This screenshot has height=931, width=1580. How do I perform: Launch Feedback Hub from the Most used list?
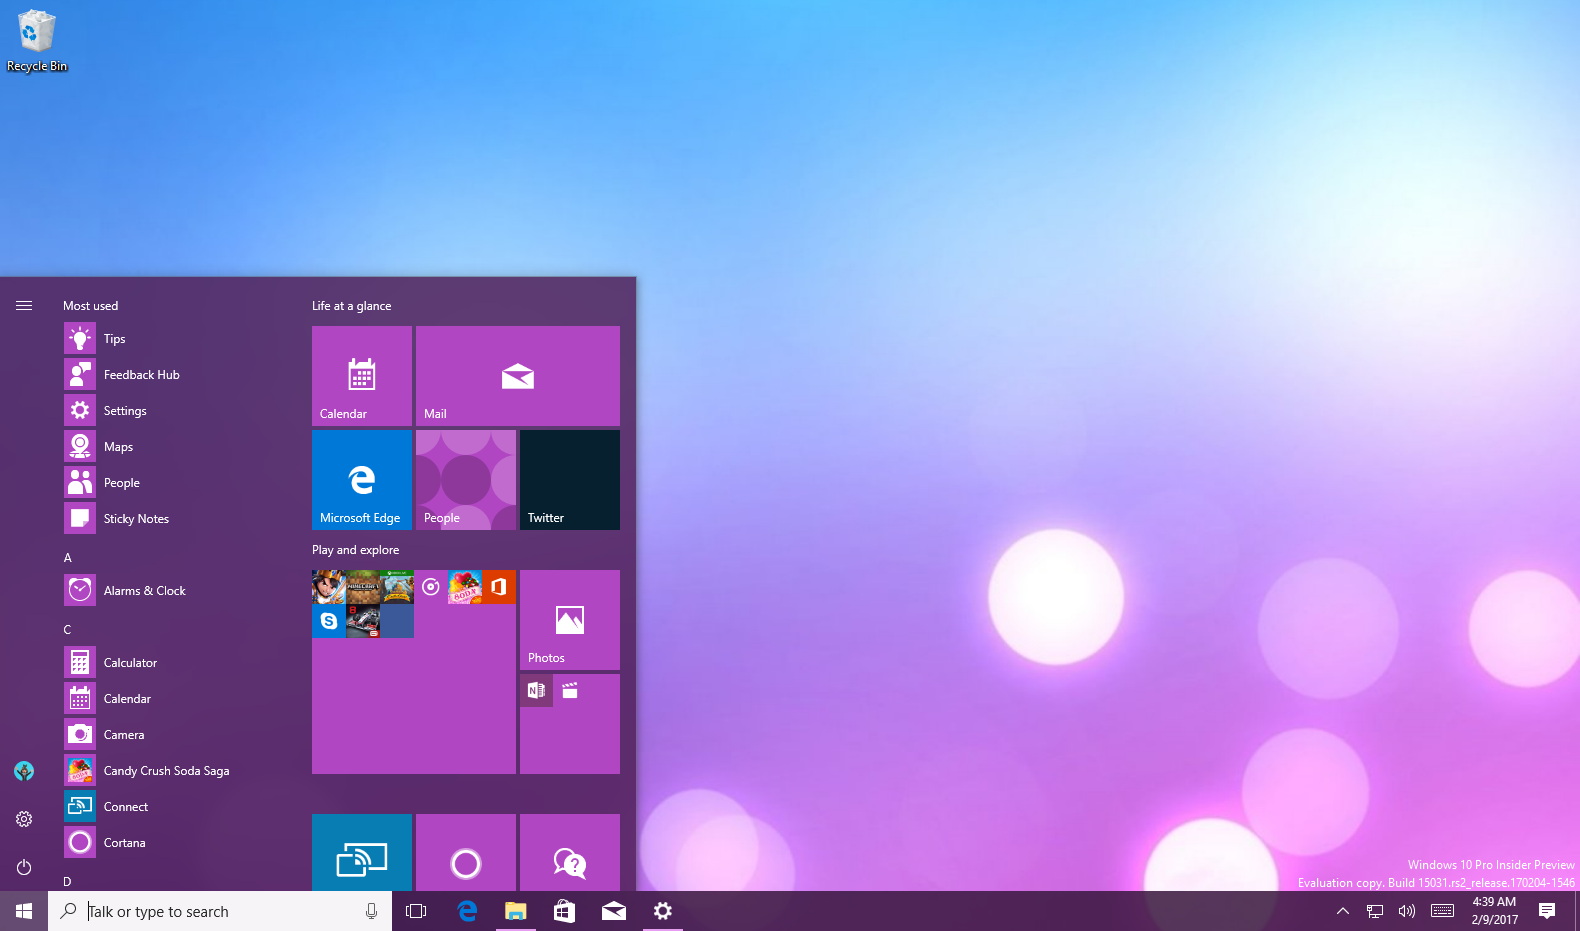point(180,375)
